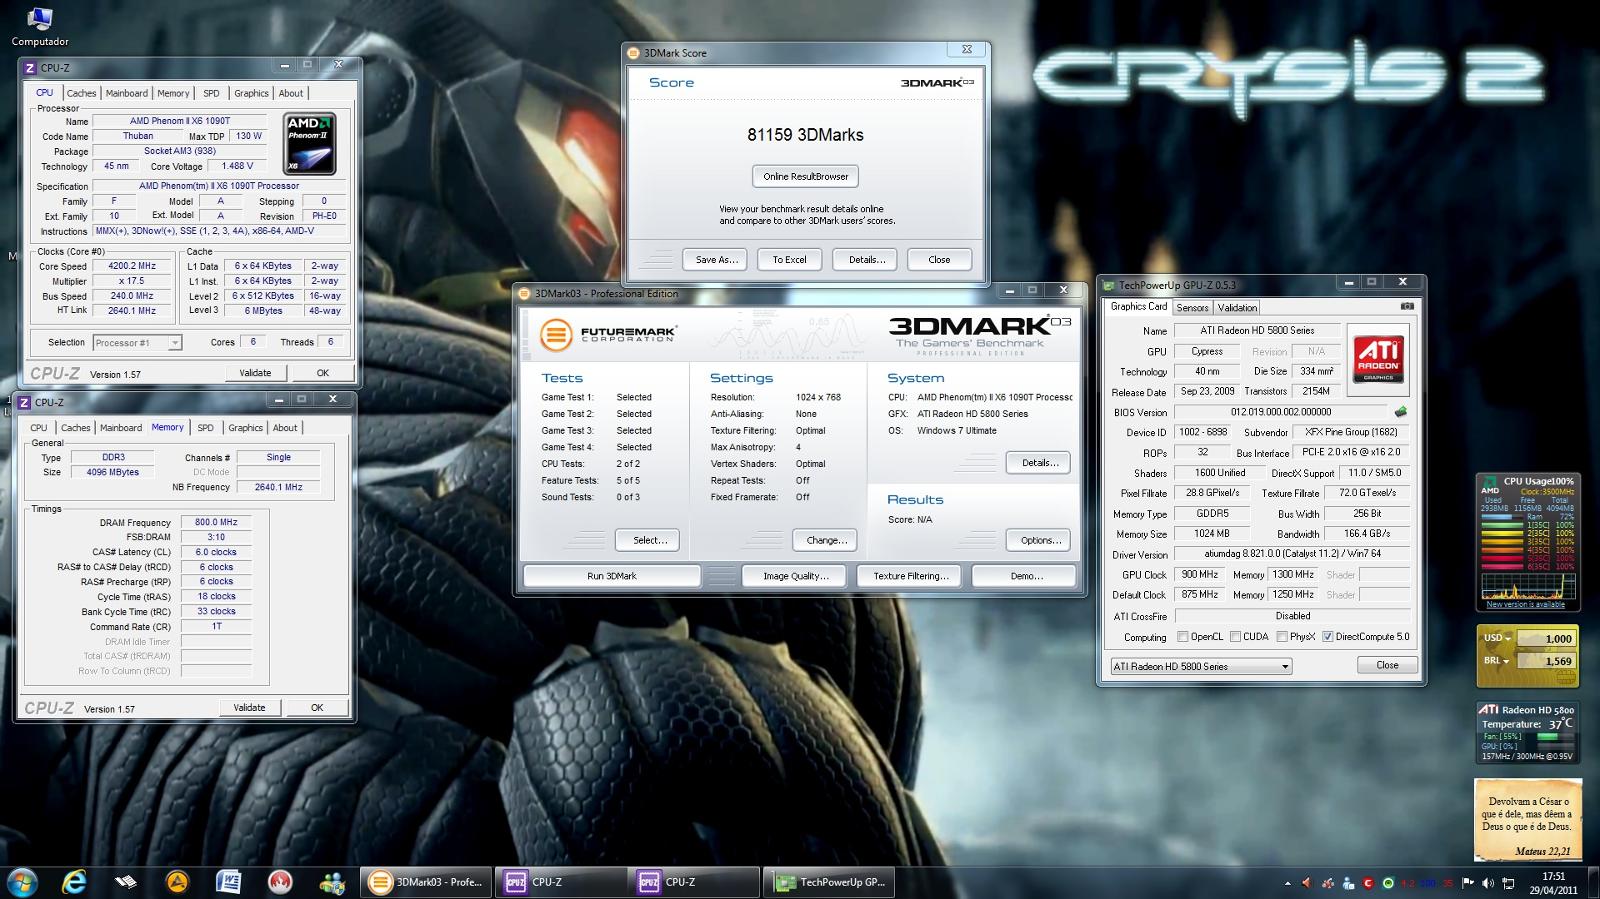Open the red flame app on taskbar
This screenshot has height=899, width=1600.
click(x=280, y=882)
